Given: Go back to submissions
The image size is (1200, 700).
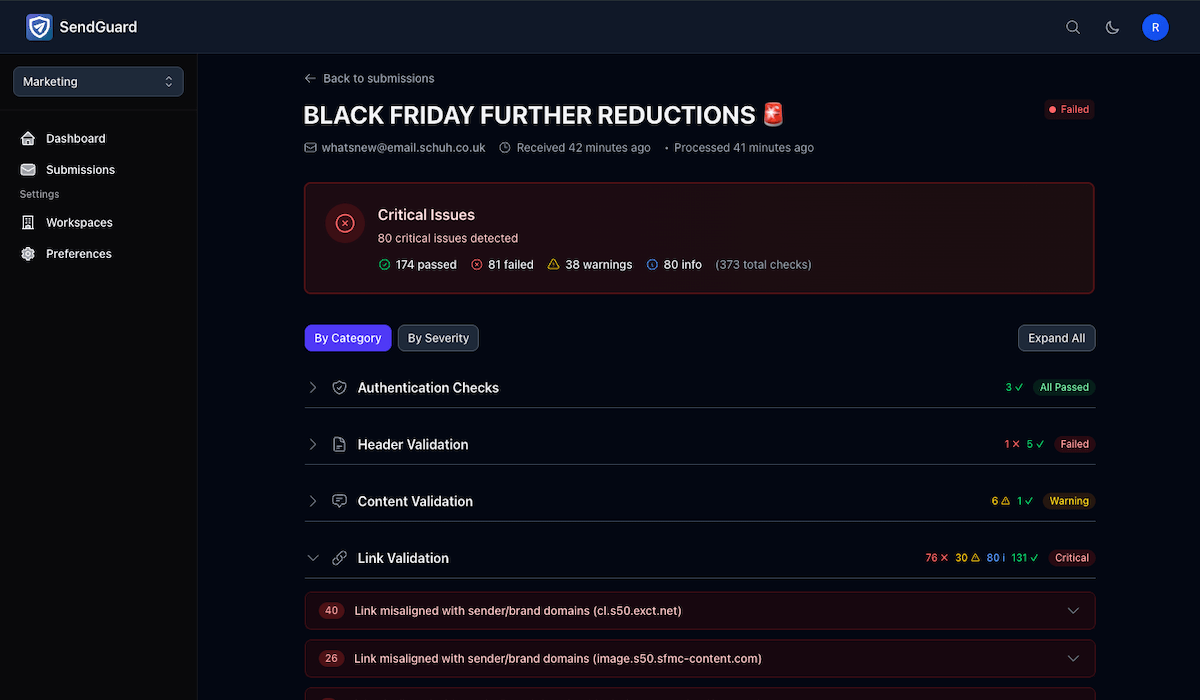Looking at the screenshot, I should coord(369,78).
